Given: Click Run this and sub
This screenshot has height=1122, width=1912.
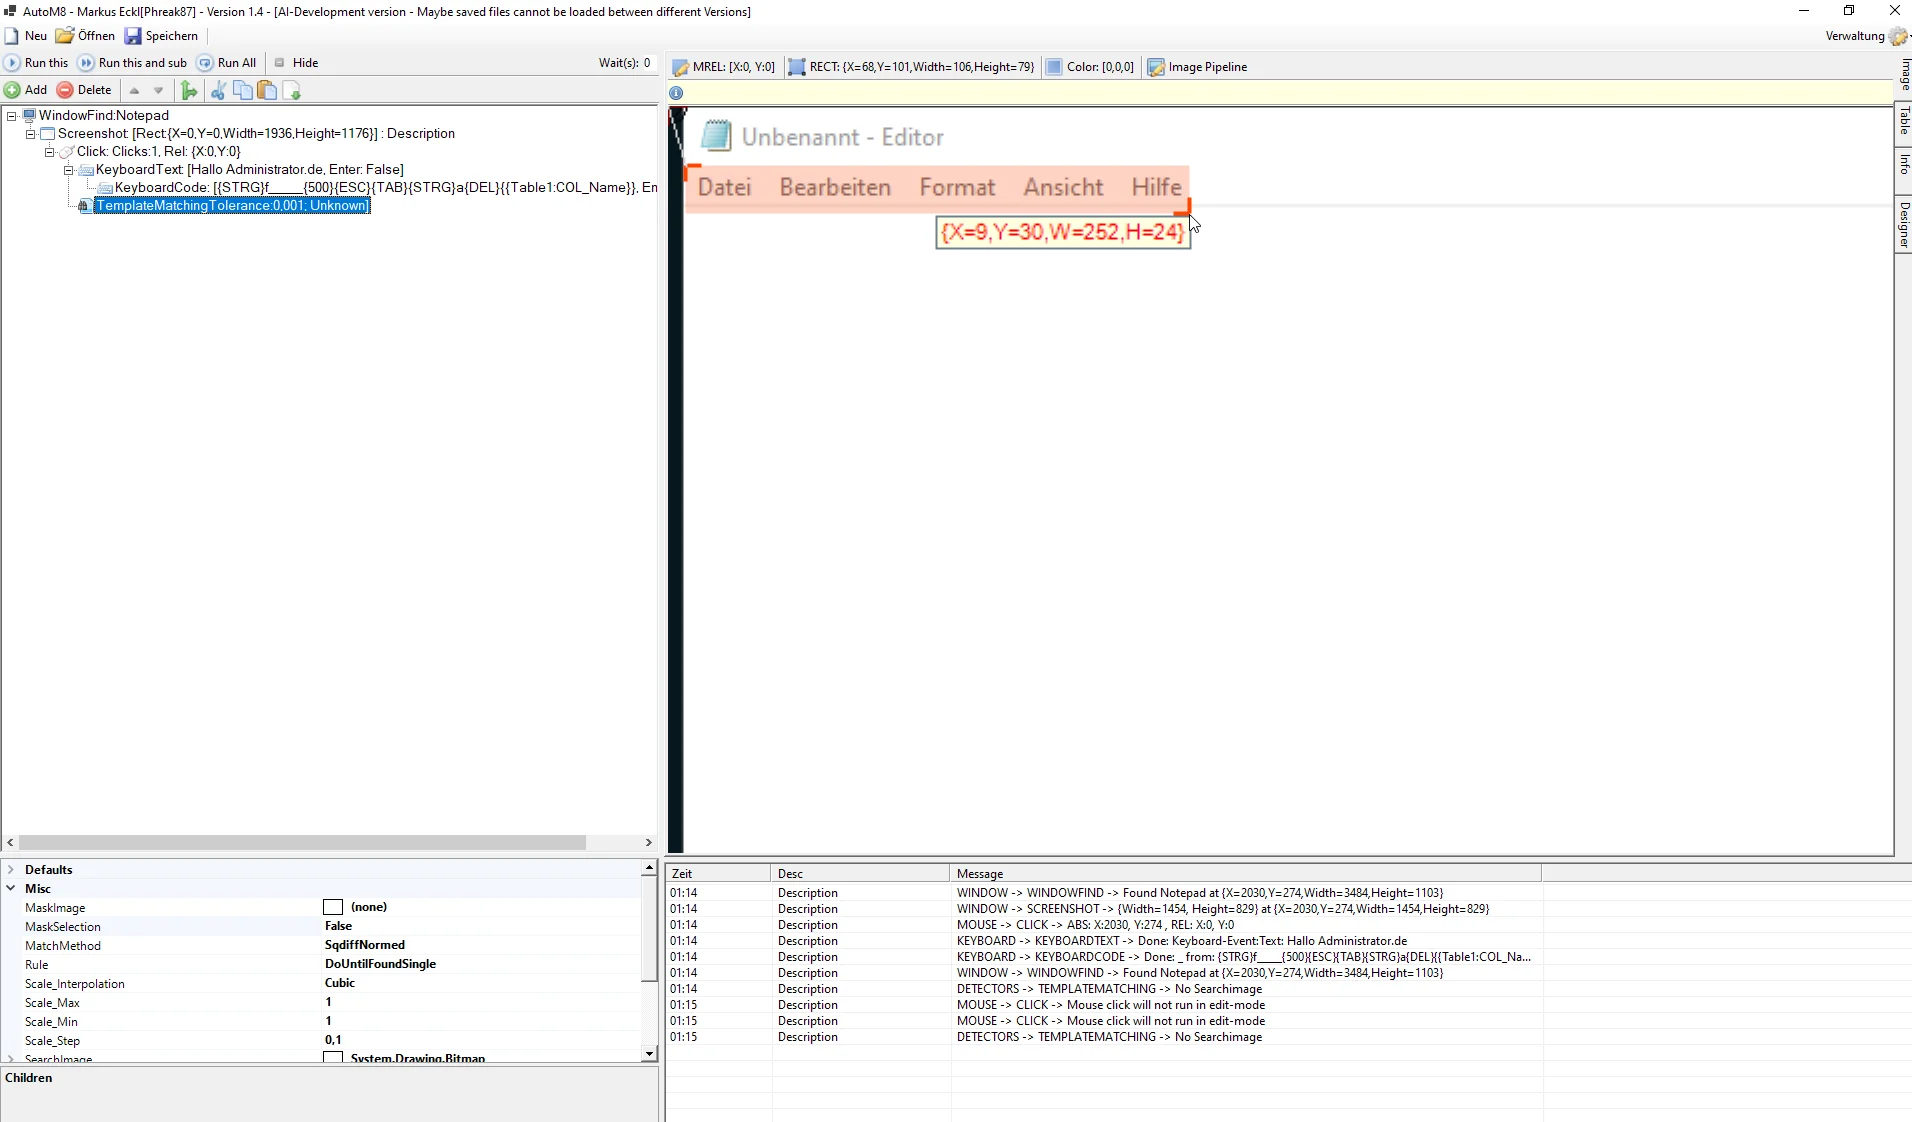Looking at the screenshot, I should point(133,63).
